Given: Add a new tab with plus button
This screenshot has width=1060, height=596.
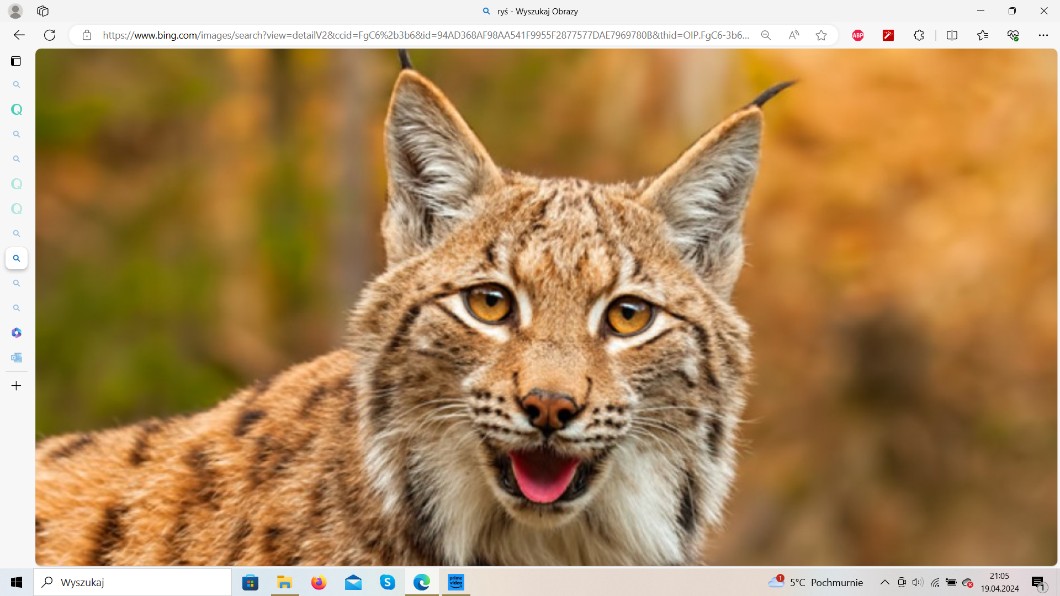Looking at the screenshot, I should [x=16, y=385].
